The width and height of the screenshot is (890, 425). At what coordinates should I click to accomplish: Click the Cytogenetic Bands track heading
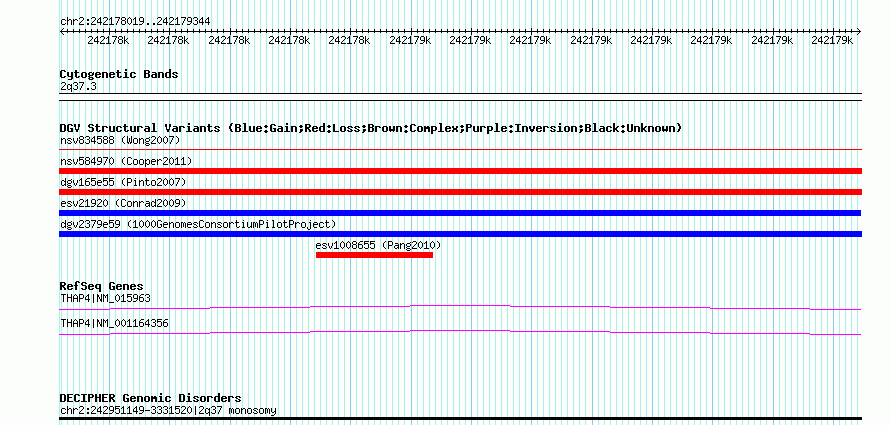pos(119,74)
